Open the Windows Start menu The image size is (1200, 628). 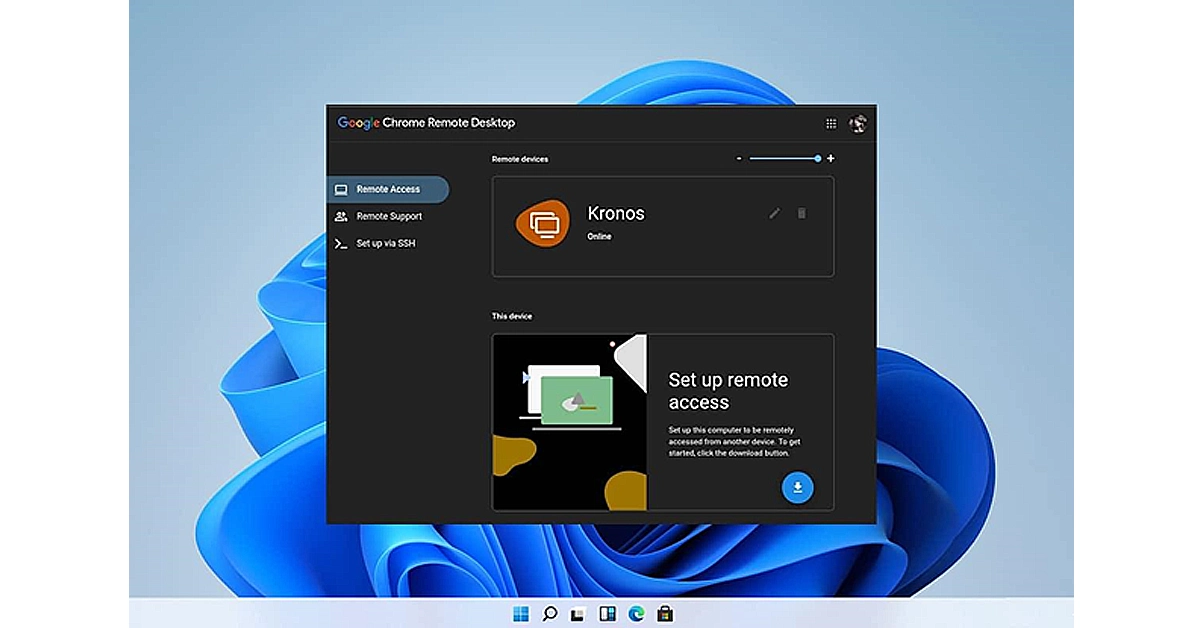pos(521,613)
